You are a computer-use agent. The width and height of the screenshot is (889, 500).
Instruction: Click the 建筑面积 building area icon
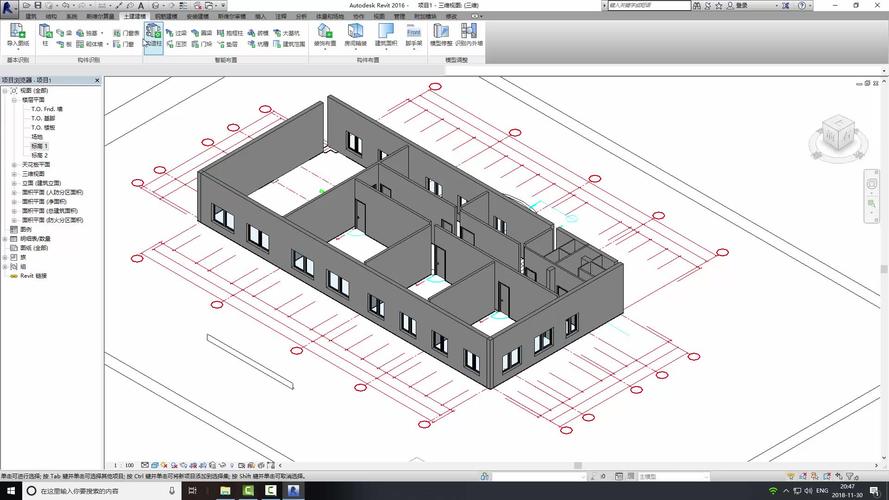(x=385, y=36)
